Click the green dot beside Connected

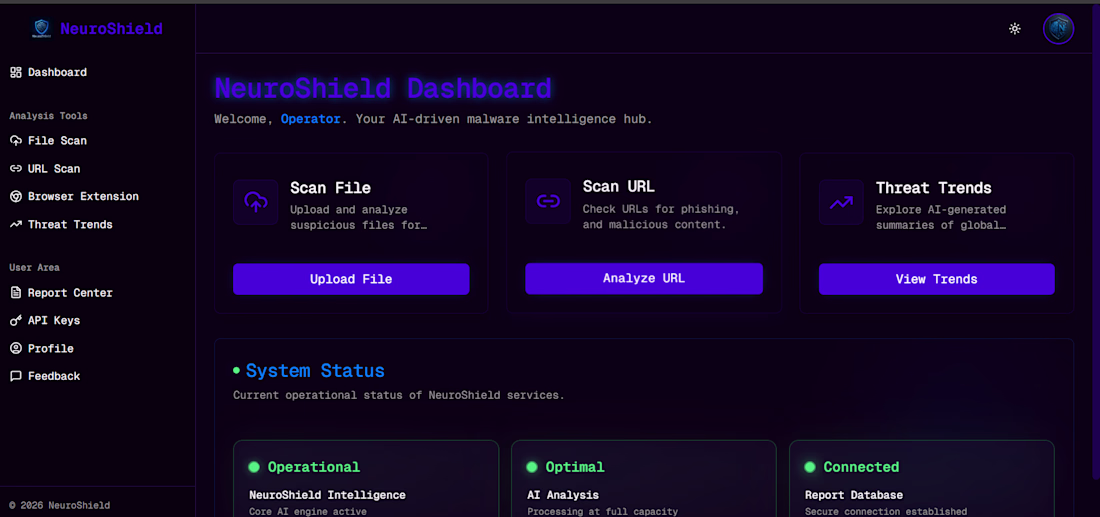(810, 466)
